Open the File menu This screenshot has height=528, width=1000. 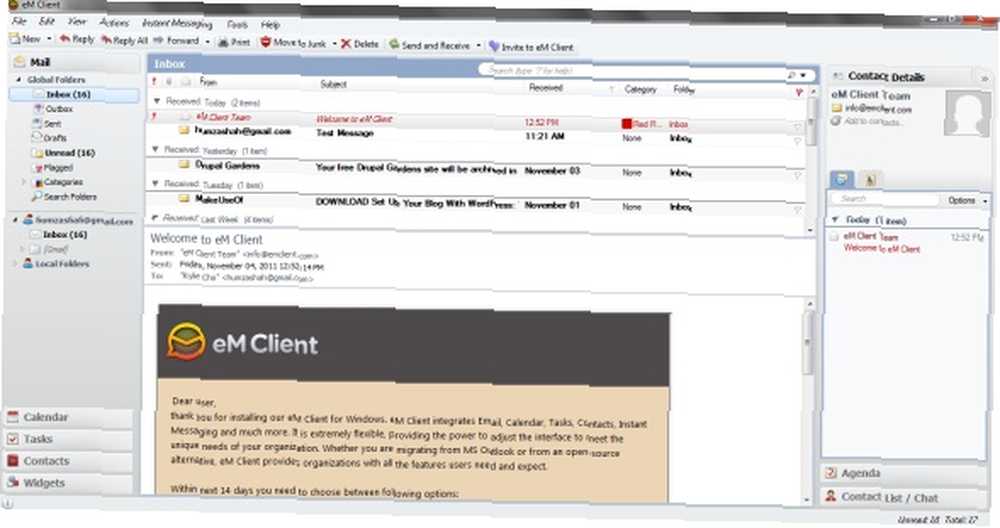(19, 21)
